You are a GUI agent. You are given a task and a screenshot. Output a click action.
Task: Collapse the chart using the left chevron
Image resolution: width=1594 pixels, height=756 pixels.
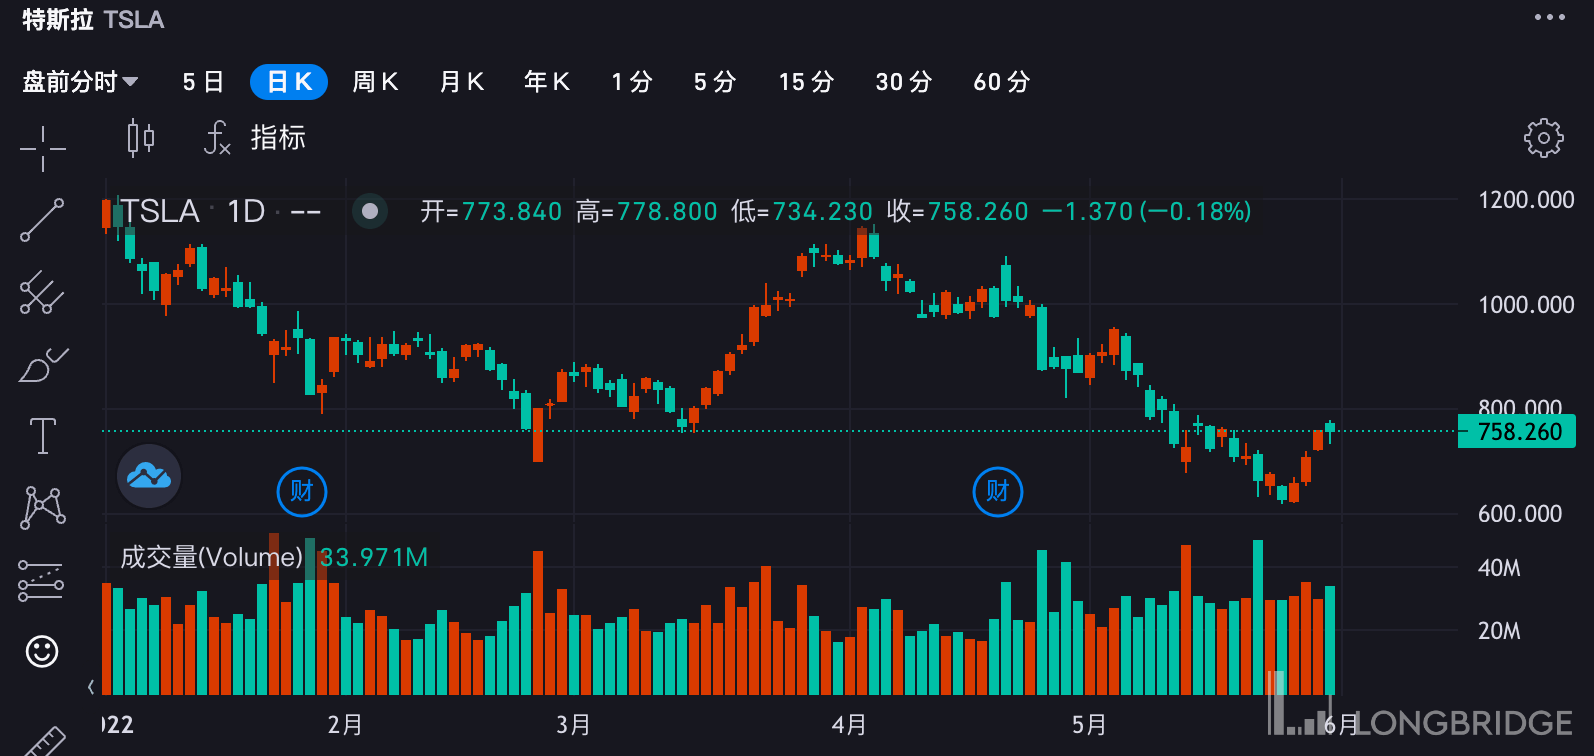coord(91,686)
